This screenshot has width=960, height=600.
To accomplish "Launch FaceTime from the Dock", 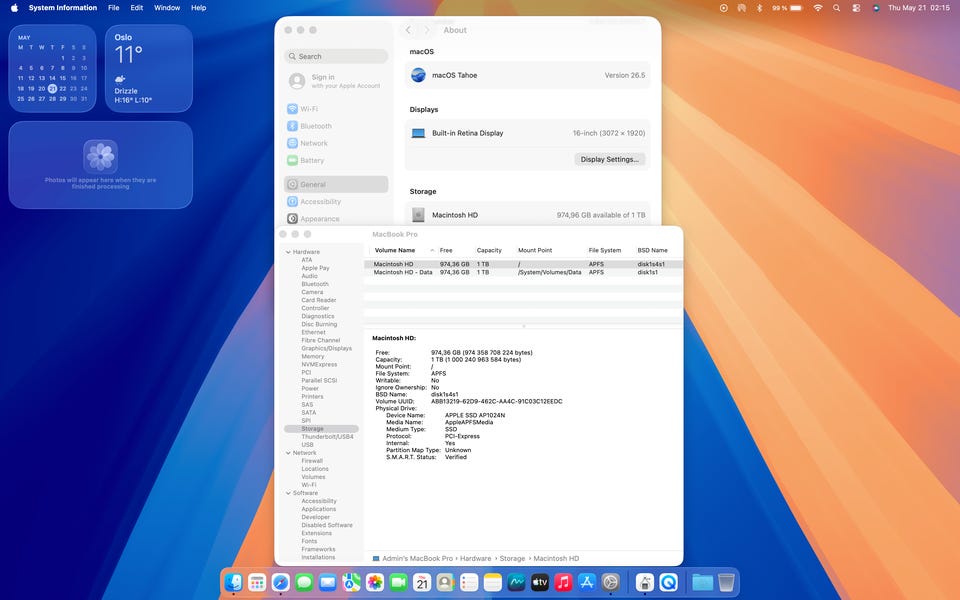I will (x=399, y=582).
